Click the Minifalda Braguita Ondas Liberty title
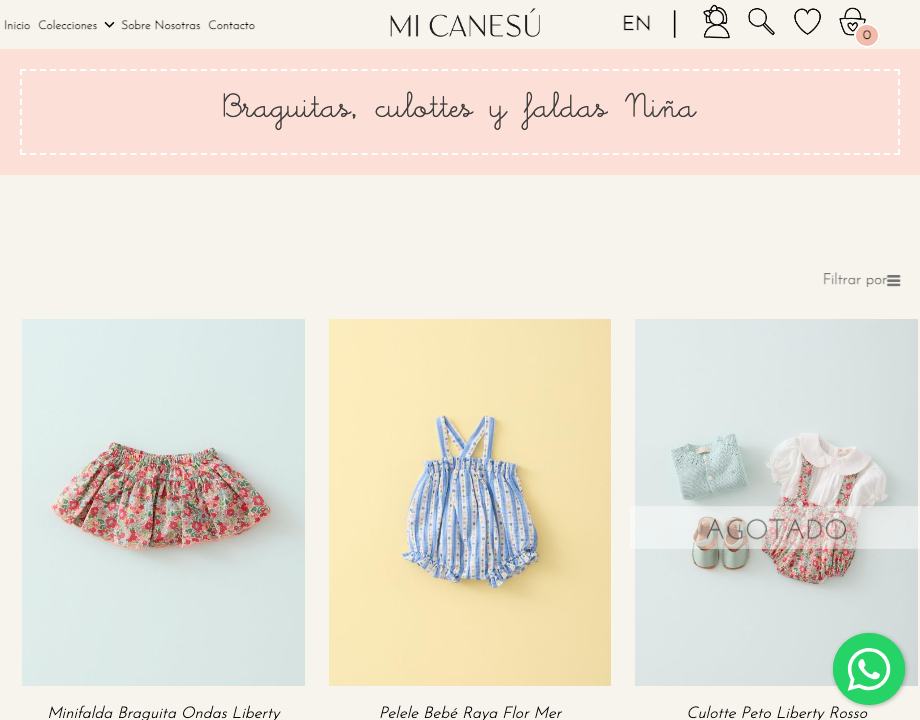This screenshot has width=920, height=720. click(163, 712)
